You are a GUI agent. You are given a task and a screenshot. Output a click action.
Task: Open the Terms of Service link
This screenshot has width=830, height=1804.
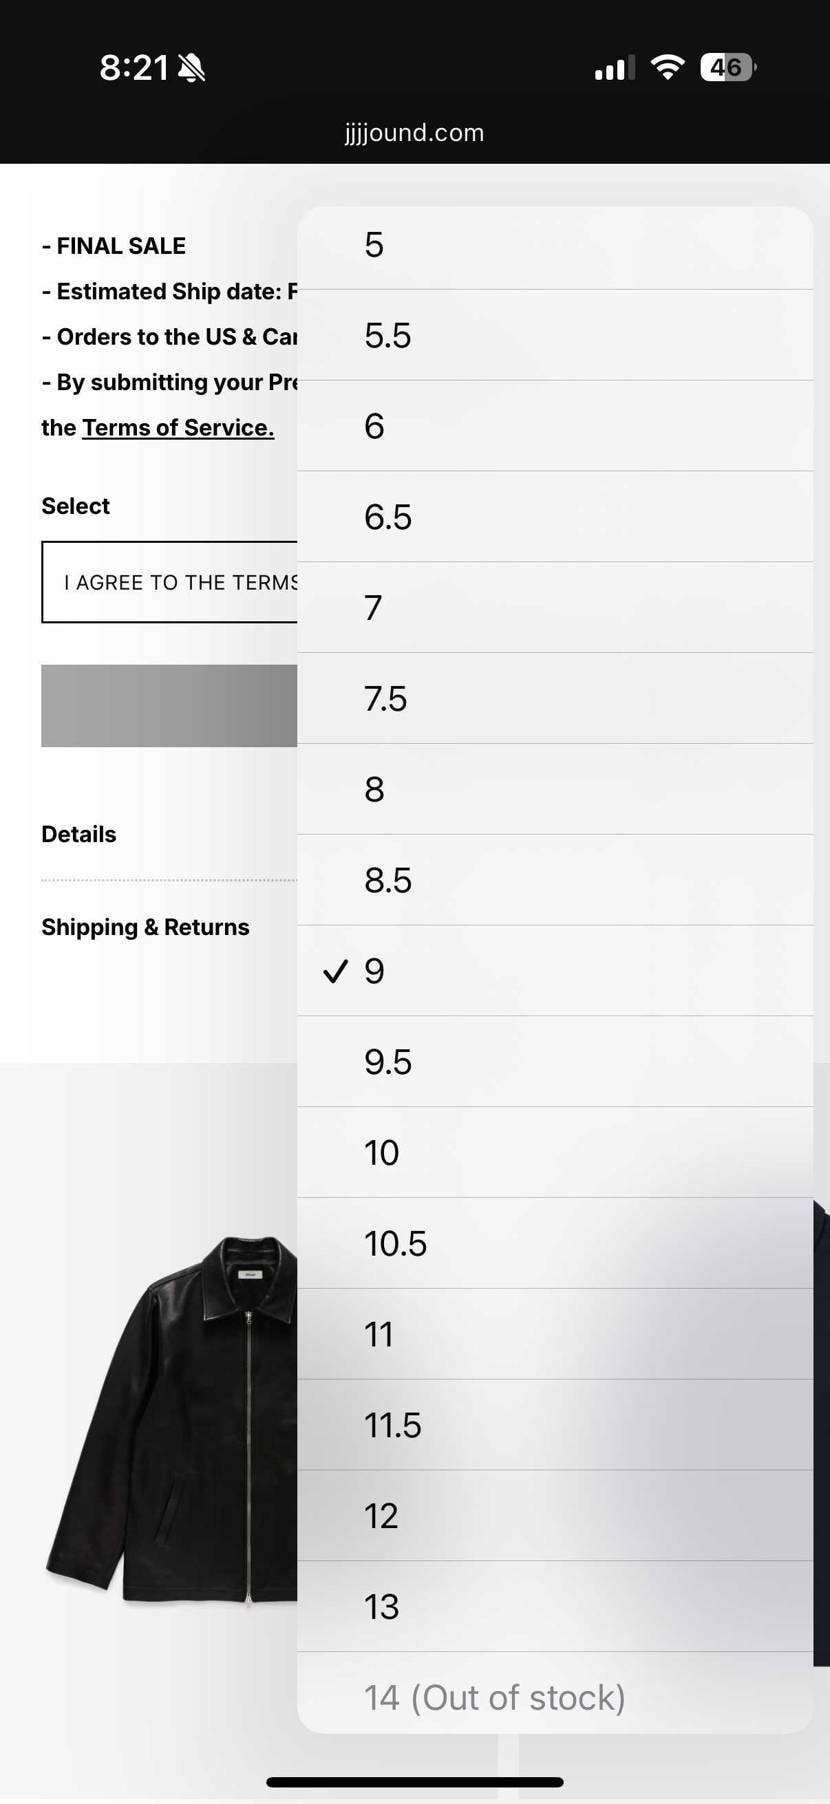click(178, 428)
